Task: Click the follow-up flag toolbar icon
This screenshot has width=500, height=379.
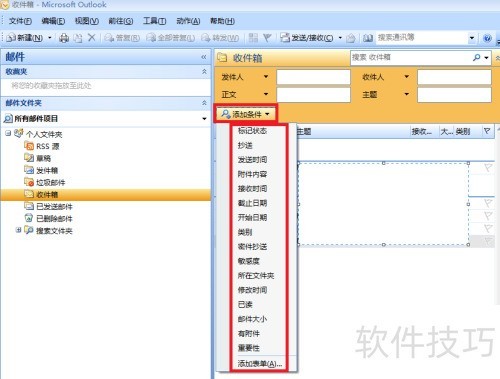Action: coord(267,38)
